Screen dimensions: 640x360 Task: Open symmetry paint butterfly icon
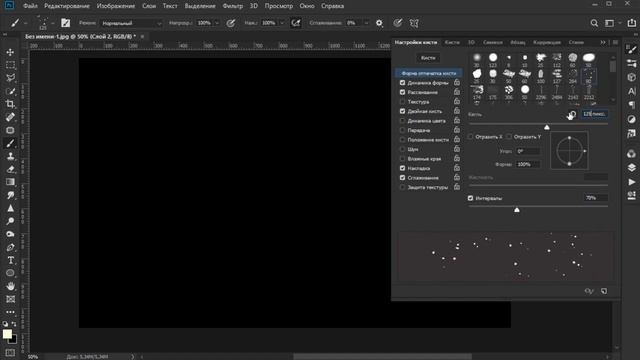[414, 23]
